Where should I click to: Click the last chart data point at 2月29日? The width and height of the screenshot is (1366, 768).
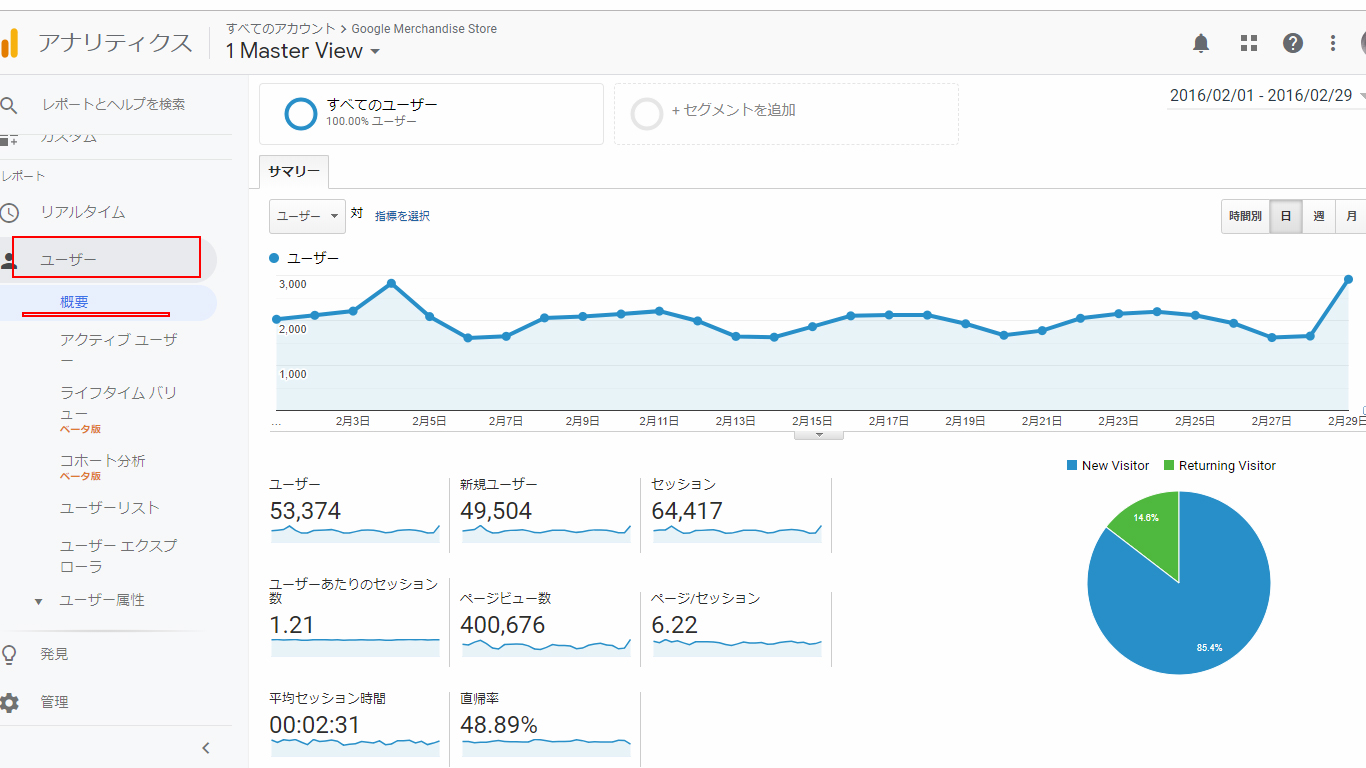(x=1348, y=279)
